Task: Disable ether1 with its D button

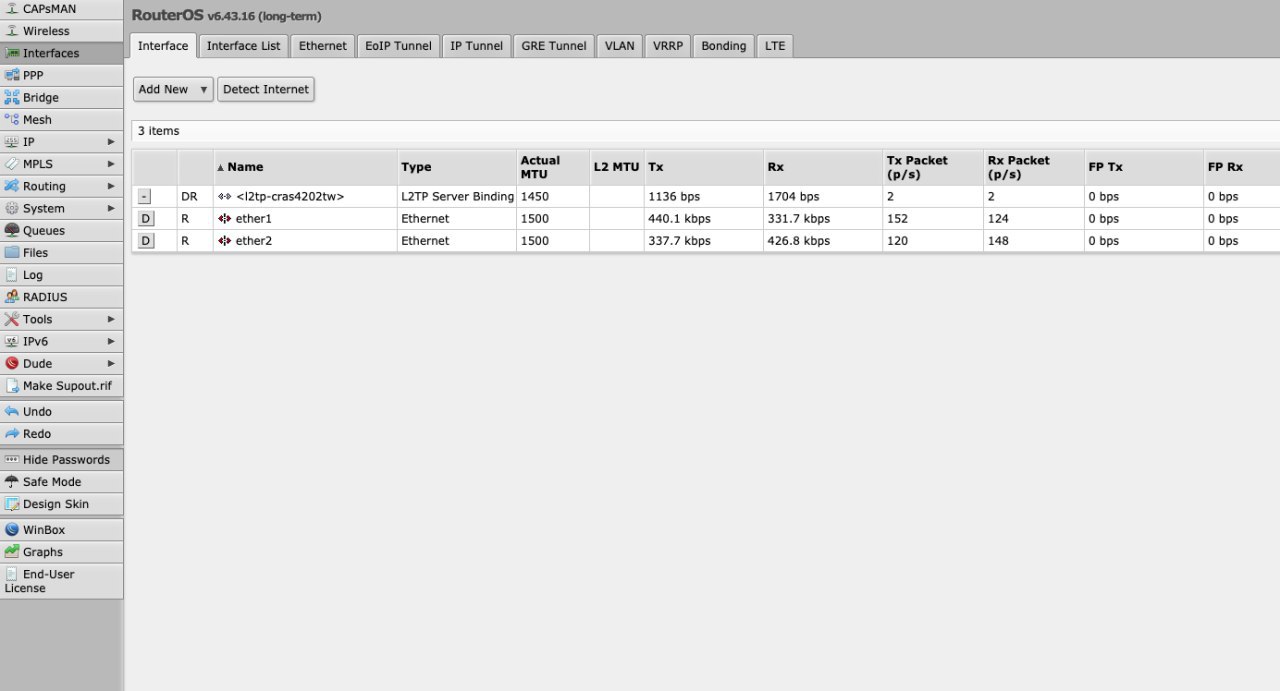Action: 145,218
